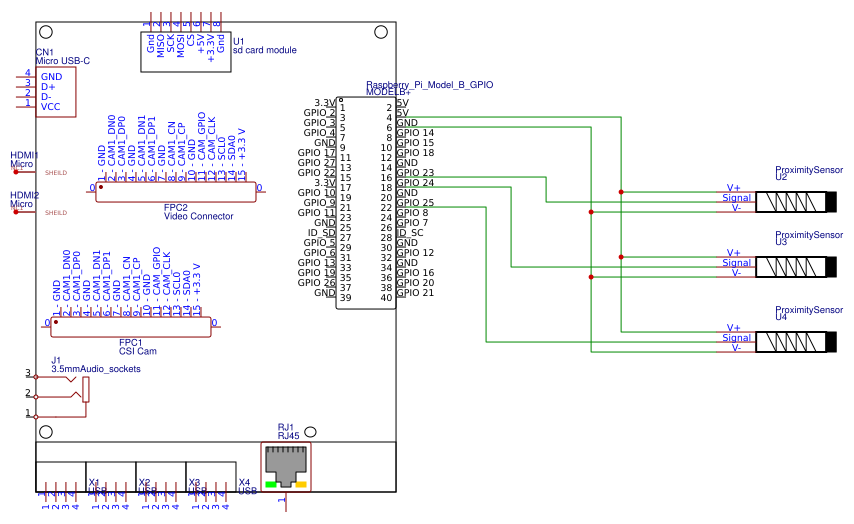The image size is (854, 524).
Task: Click the top-right board mounting hole
Action: tap(381, 32)
